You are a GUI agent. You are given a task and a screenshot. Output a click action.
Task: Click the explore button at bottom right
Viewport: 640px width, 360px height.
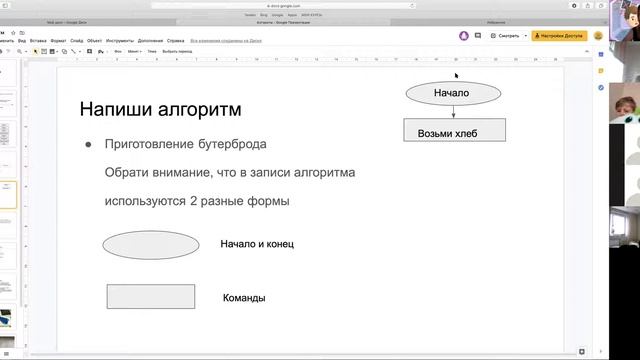click(582, 351)
